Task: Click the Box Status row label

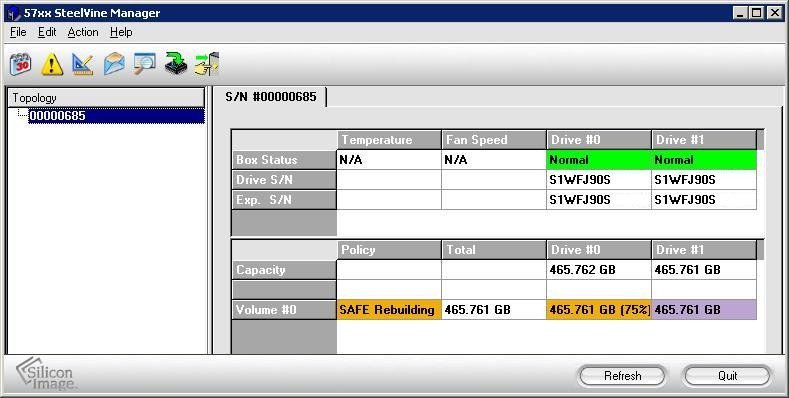Action: (284, 160)
